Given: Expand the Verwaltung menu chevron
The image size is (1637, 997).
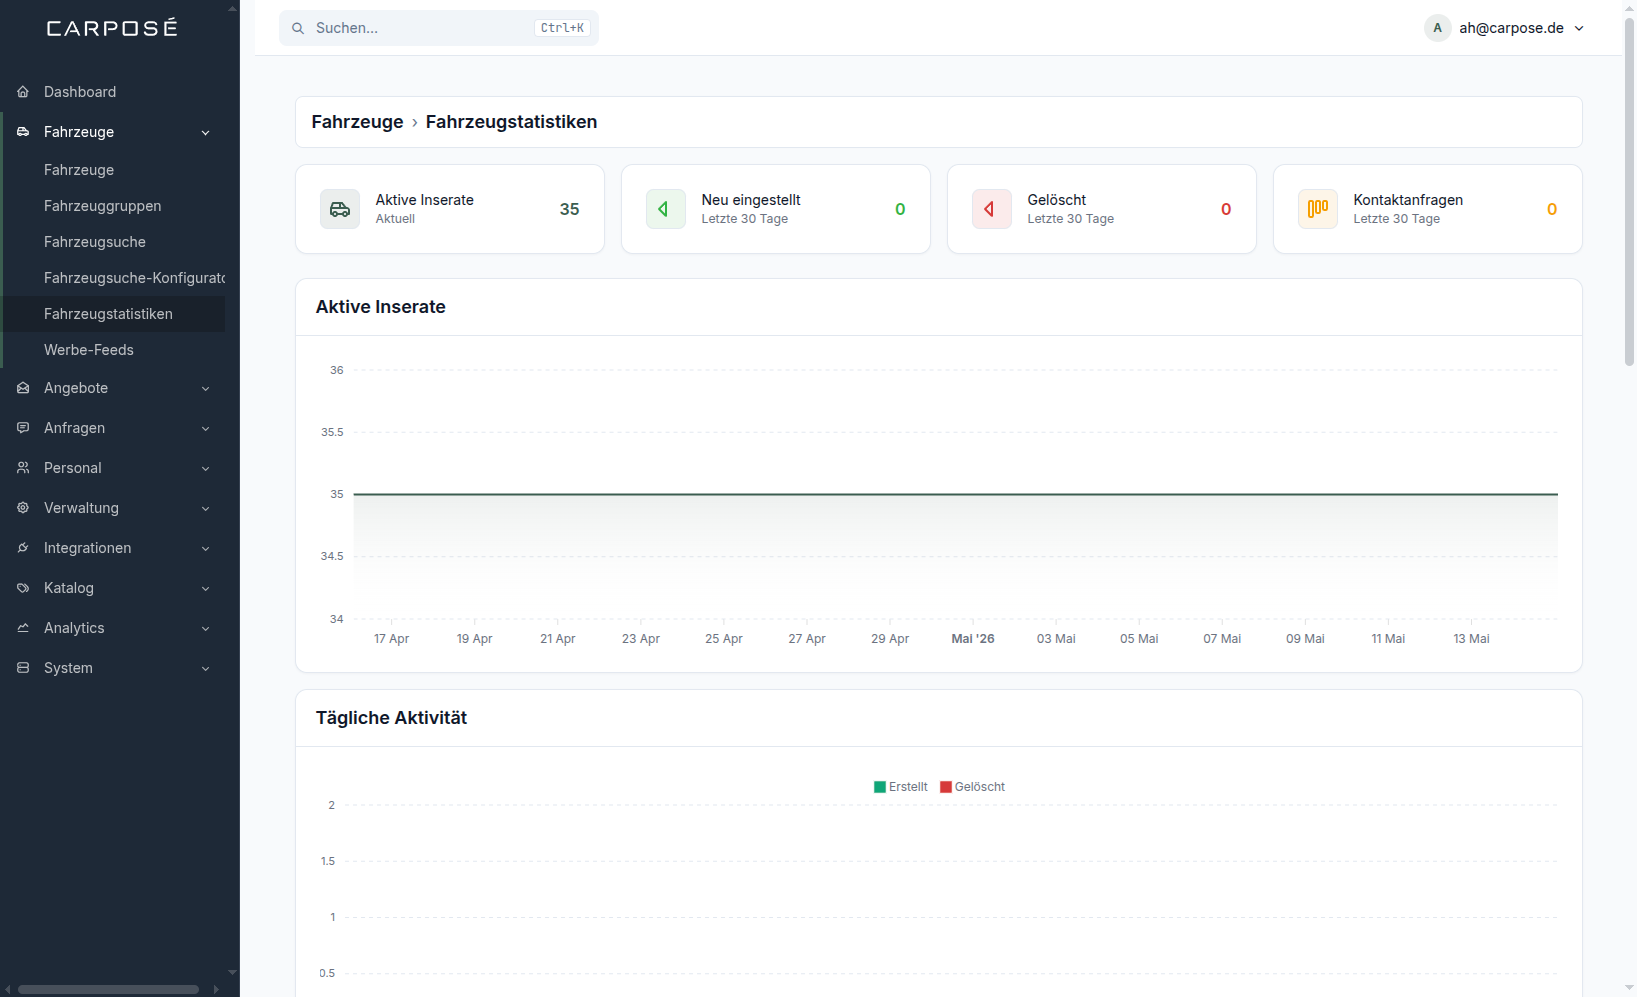Looking at the screenshot, I should (x=206, y=508).
